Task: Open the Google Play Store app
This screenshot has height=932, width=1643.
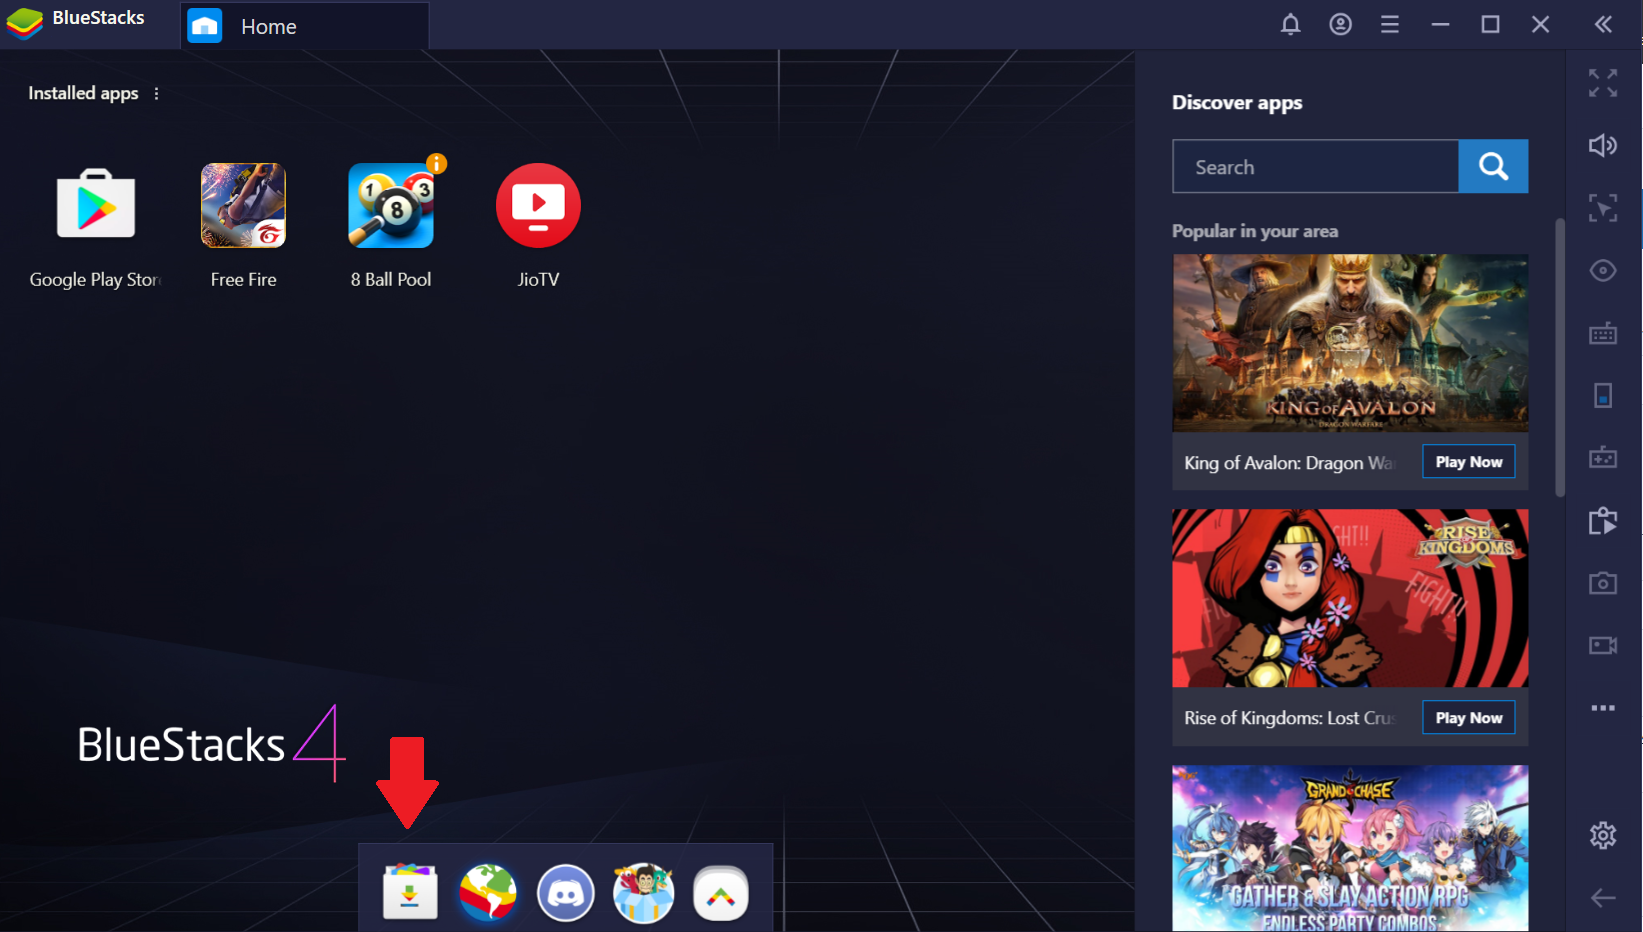Action: pos(96,206)
